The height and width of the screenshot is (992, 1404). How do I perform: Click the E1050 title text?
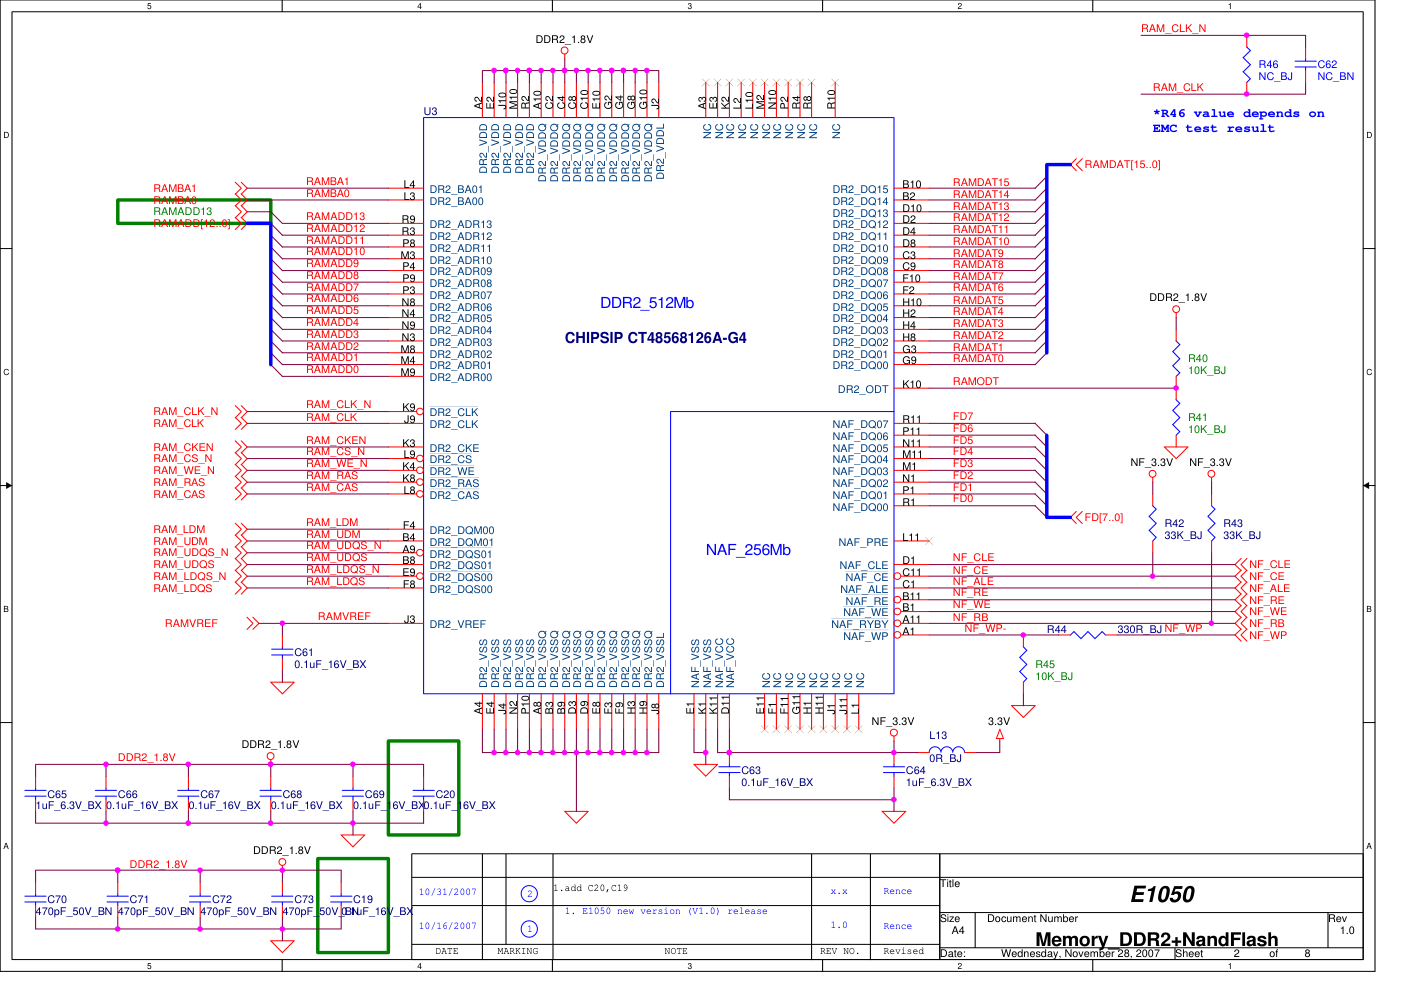point(1162,895)
